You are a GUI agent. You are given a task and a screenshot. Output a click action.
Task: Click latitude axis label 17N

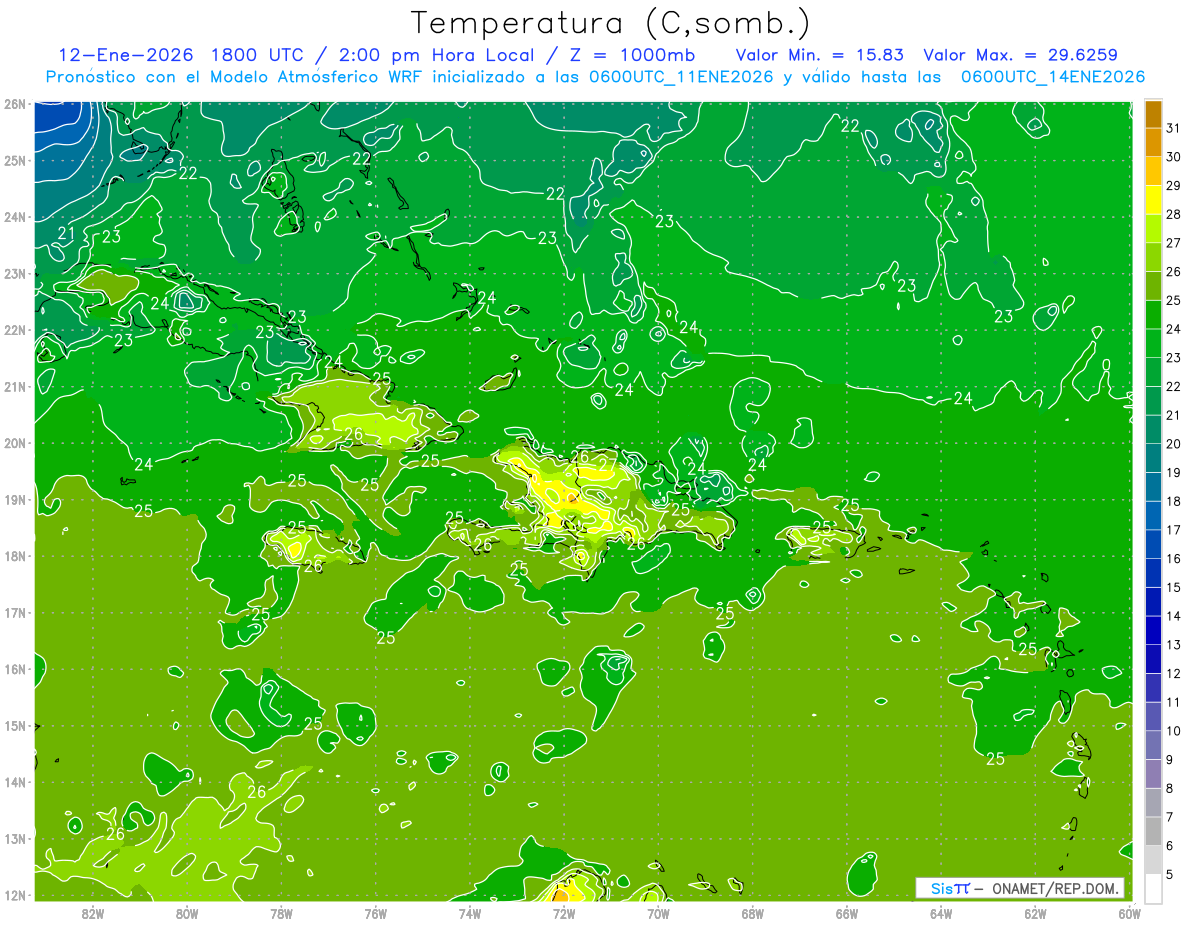click(14, 612)
